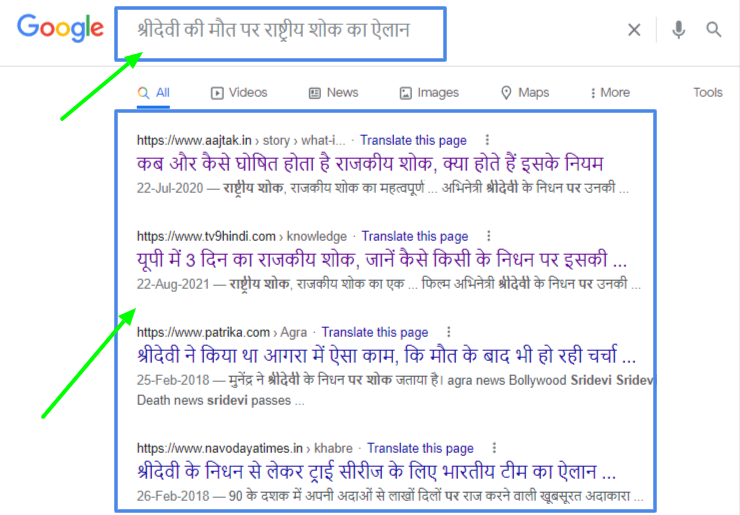Translate the navodayatimes.in result page
The width and height of the screenshot is (740, 515).
(x=420, y=448)
